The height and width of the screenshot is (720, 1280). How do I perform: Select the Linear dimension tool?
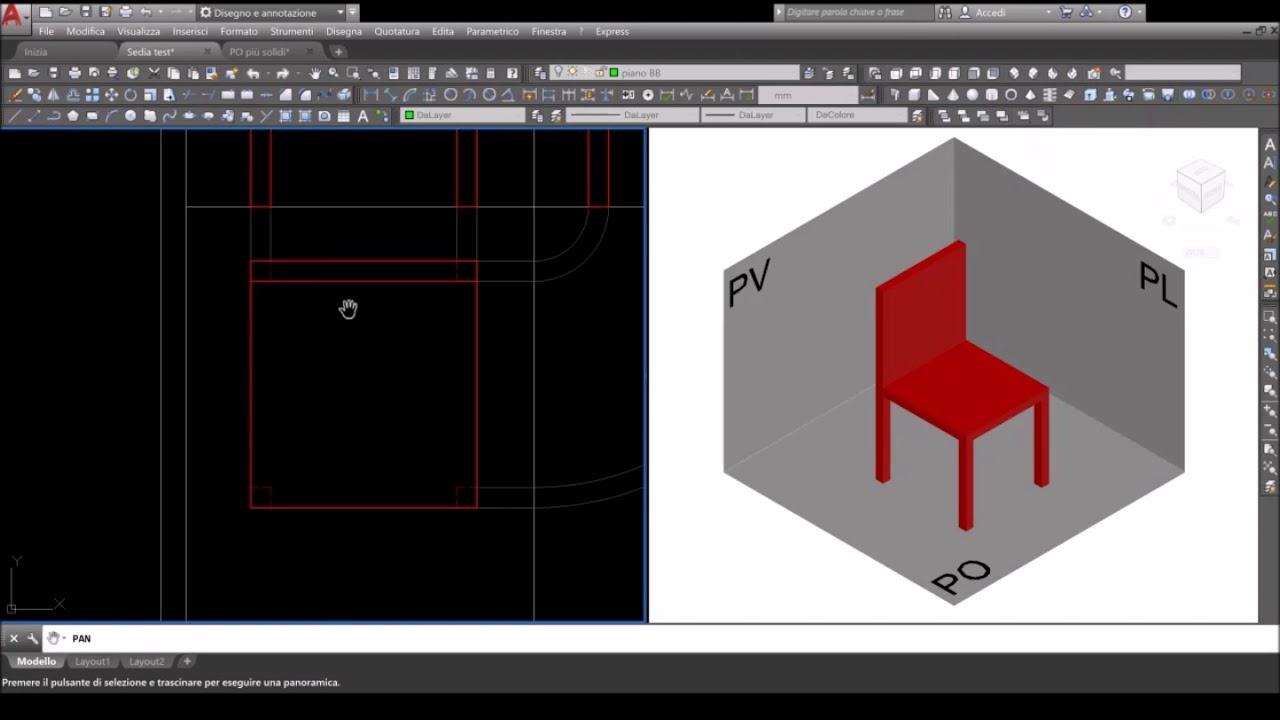pyautogui.click(x=370, y=95)
